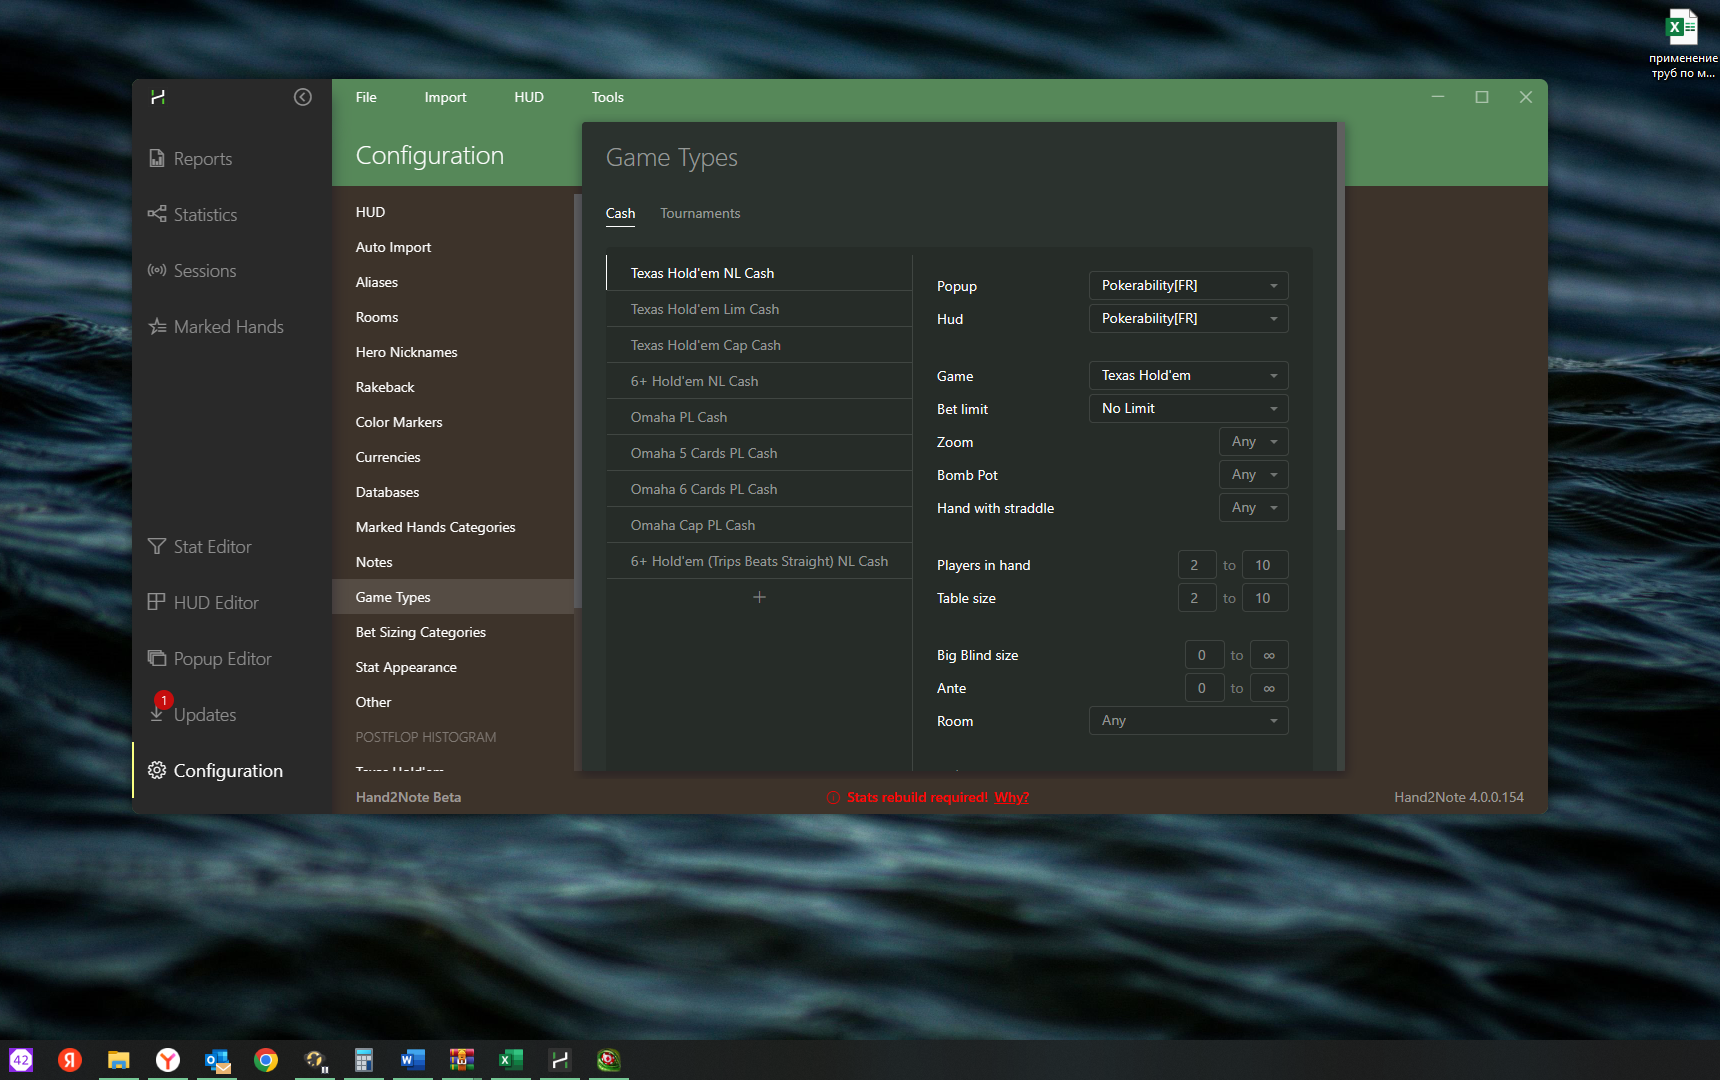The width and height of the screenshot is (1720, 1080).
Task: Select Texas Hold'em Lim Cash
Action: (759, 309)
